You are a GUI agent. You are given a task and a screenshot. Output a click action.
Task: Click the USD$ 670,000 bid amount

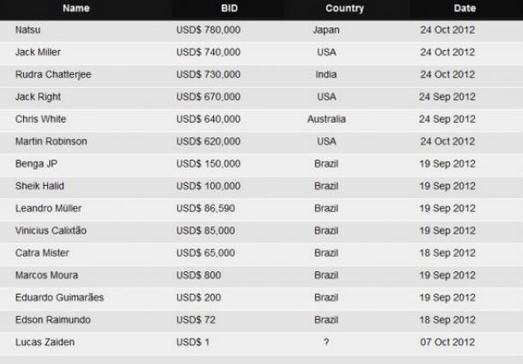click(208, 97)
